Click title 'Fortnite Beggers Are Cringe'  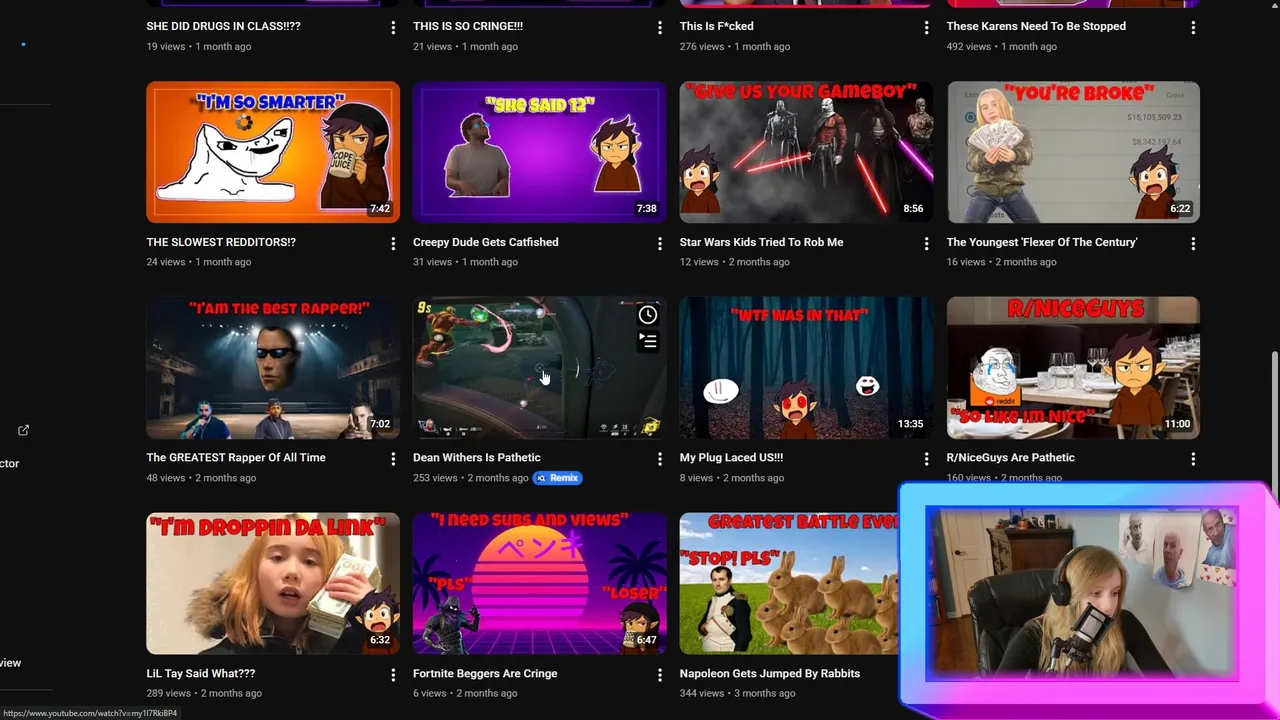pos(485,673)
